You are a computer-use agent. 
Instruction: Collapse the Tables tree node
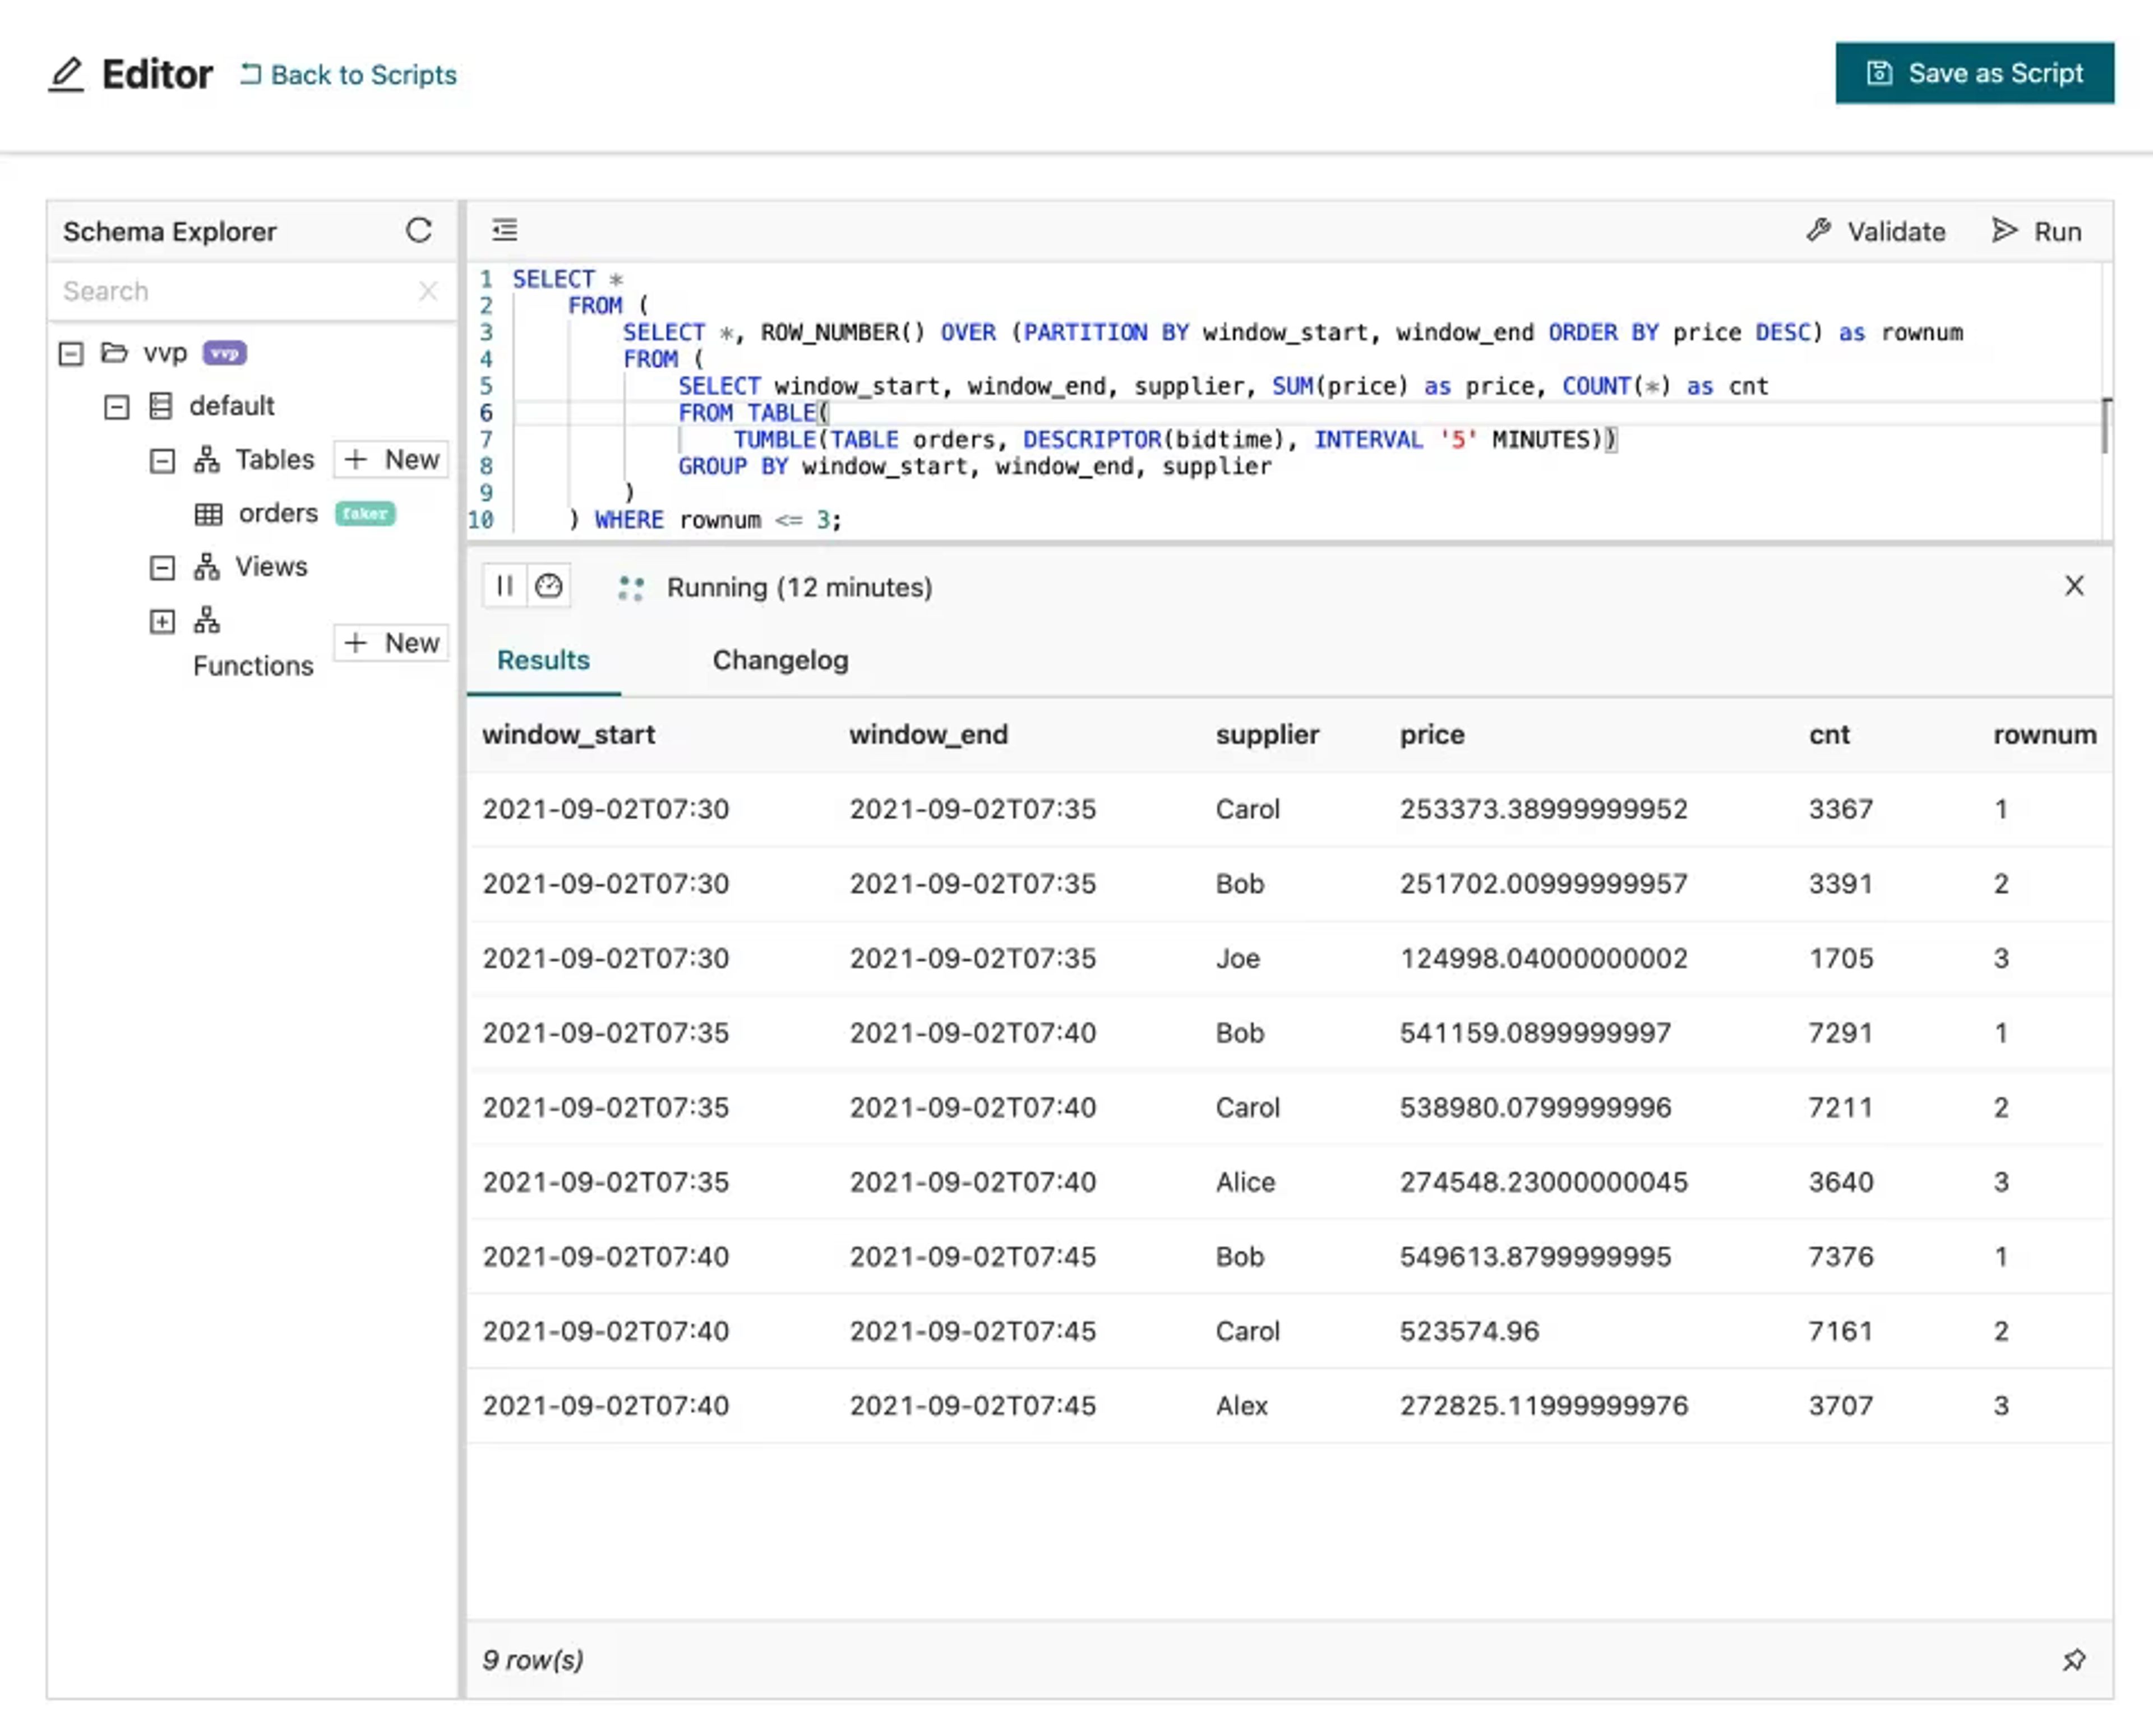click(162, 461)
